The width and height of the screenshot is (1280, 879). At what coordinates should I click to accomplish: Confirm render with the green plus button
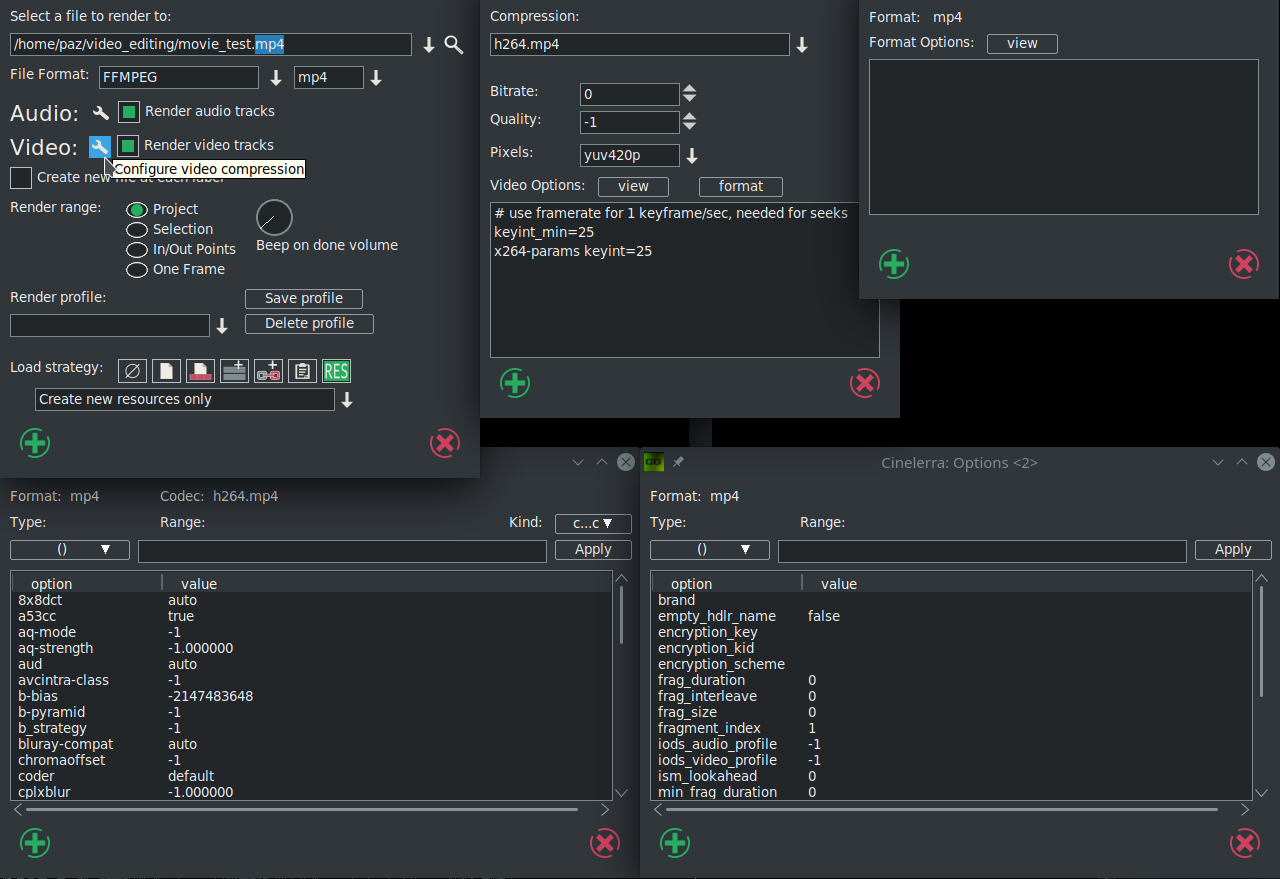click(35, 443)
